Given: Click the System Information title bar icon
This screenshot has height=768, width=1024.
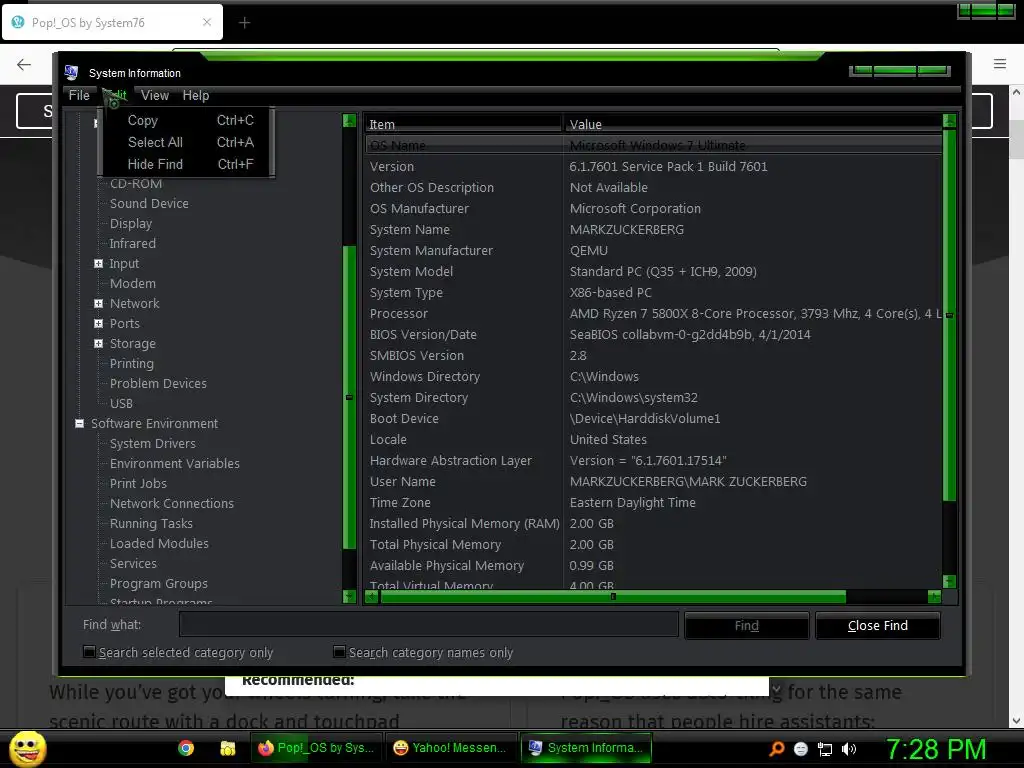Looking at the screenshot, I should coord(71,72).
